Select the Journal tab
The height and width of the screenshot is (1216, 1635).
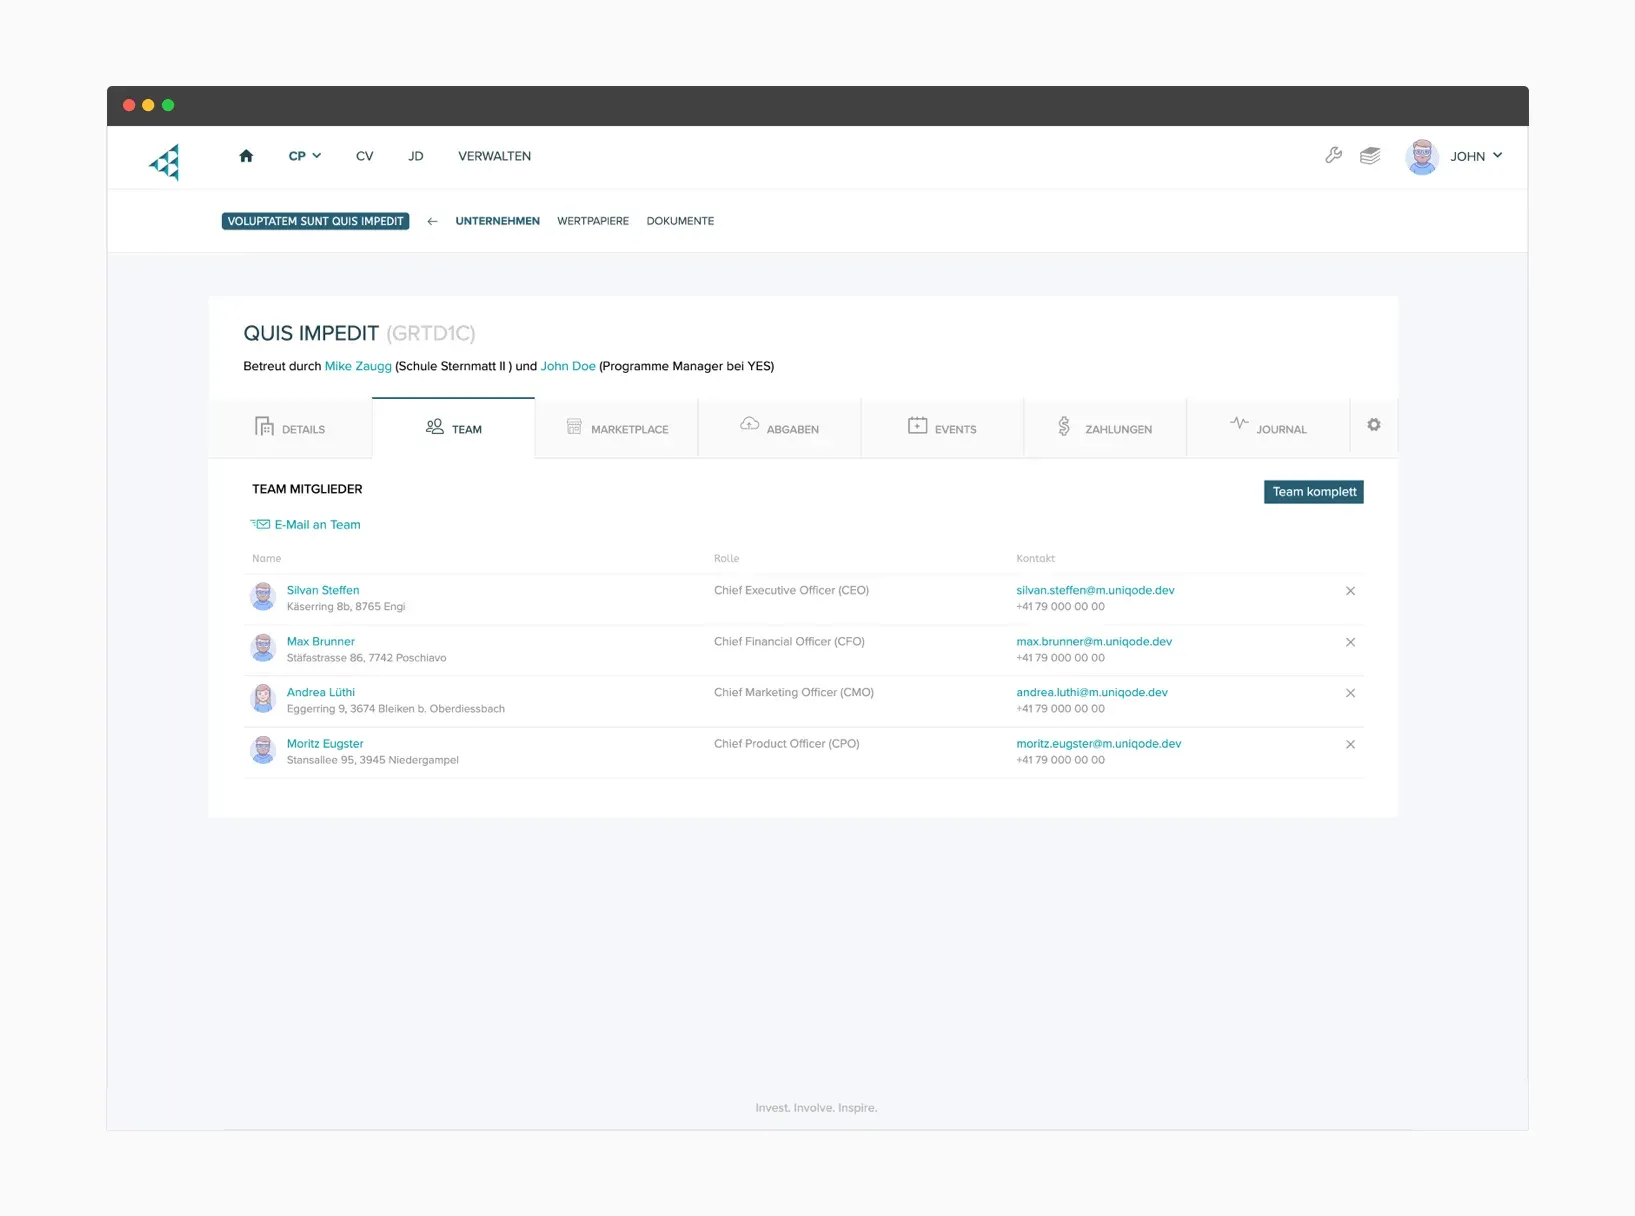1268,428
